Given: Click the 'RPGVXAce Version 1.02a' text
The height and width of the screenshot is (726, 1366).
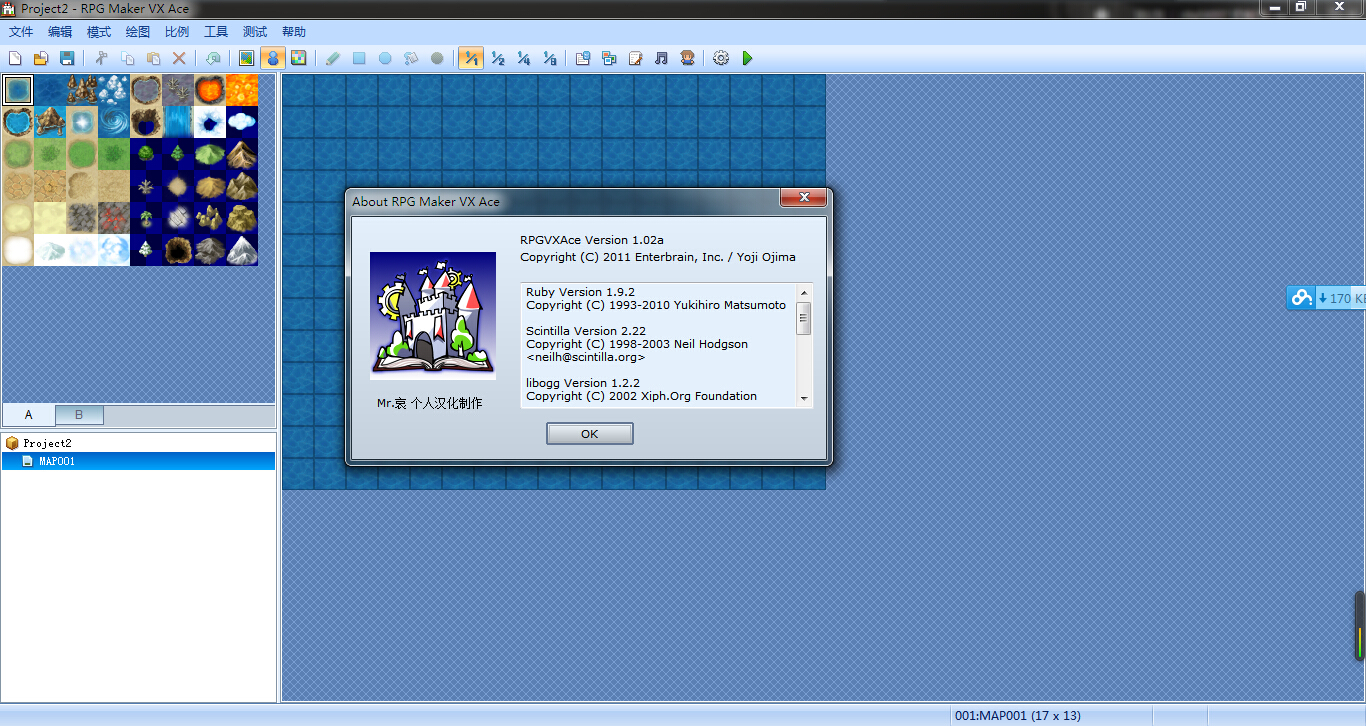Looking at the screenshot, I should point(592,240).
